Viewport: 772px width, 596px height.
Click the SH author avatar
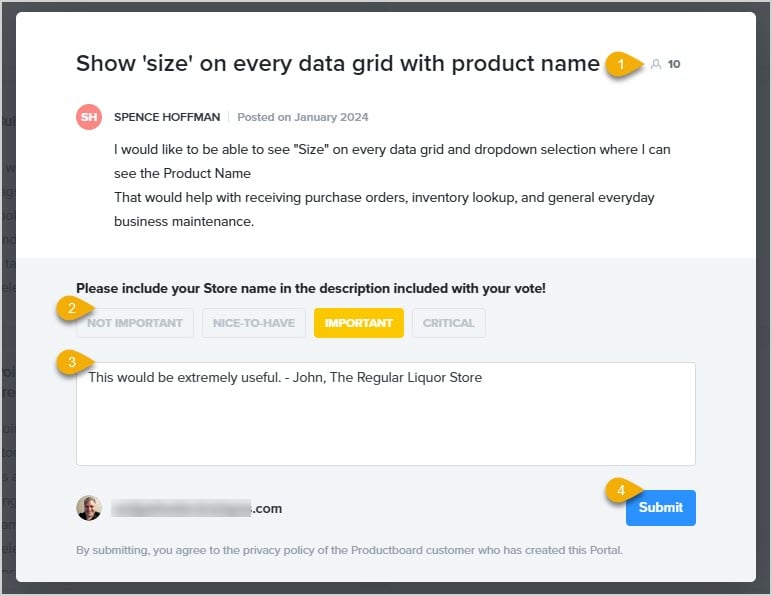tap(89, 117)
